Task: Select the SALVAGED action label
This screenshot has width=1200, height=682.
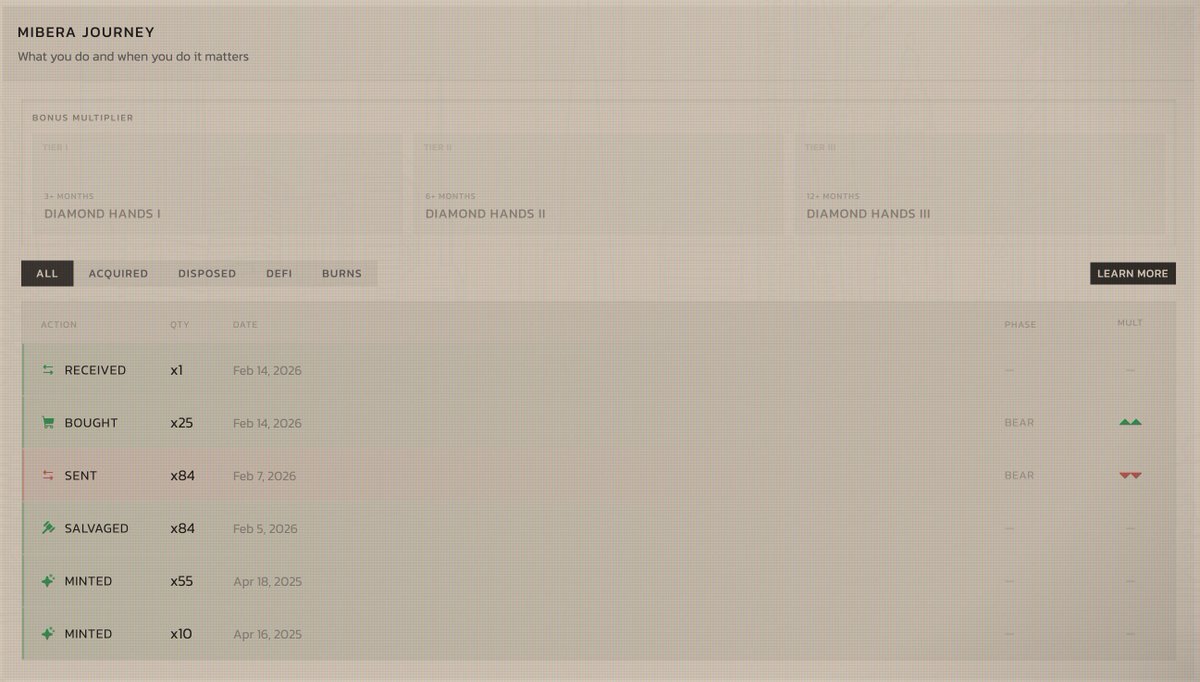Action: click(96, 528)
